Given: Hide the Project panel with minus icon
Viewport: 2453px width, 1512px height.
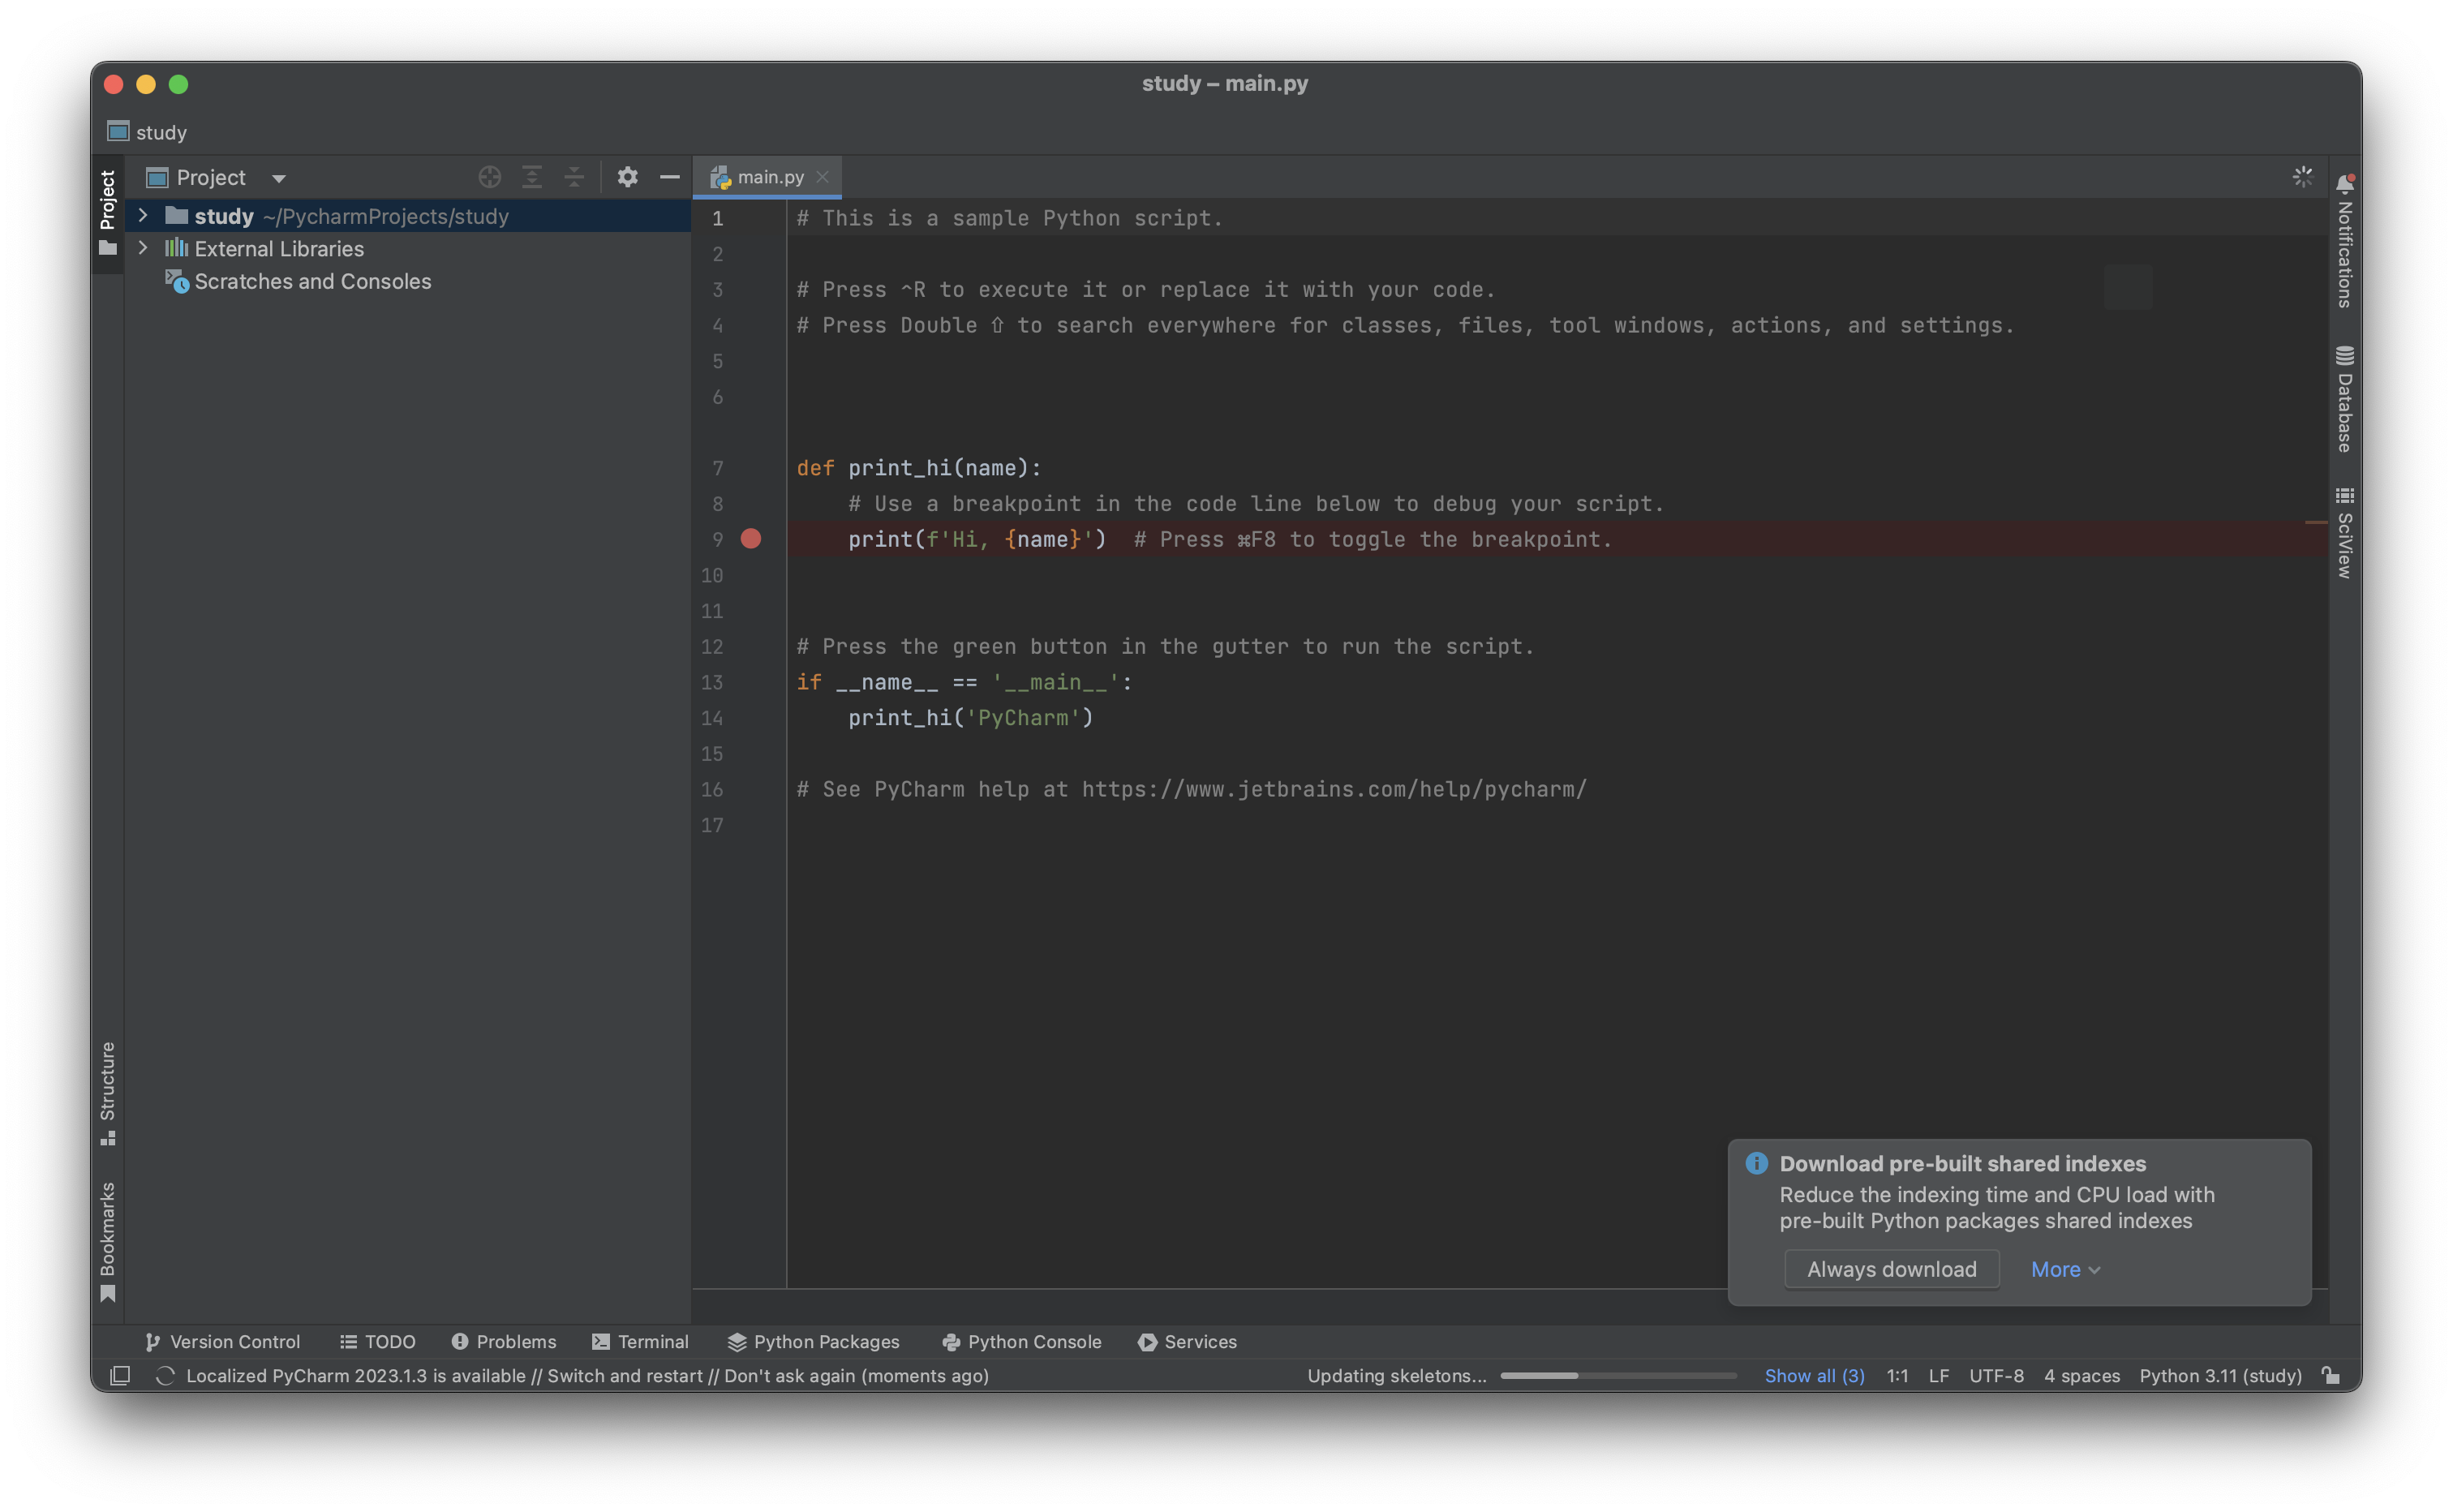Looking at the screenshot, I should coord(670,178).
